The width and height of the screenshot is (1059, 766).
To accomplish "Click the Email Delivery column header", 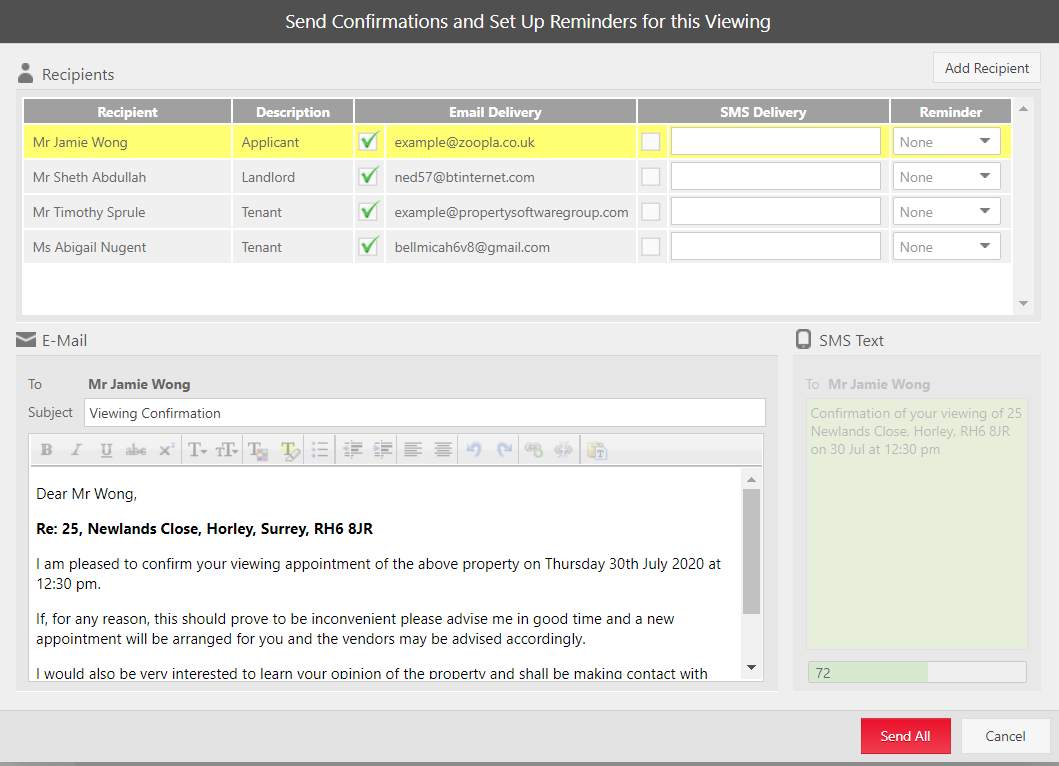I will pyautogui.click(x=495, y=112).
